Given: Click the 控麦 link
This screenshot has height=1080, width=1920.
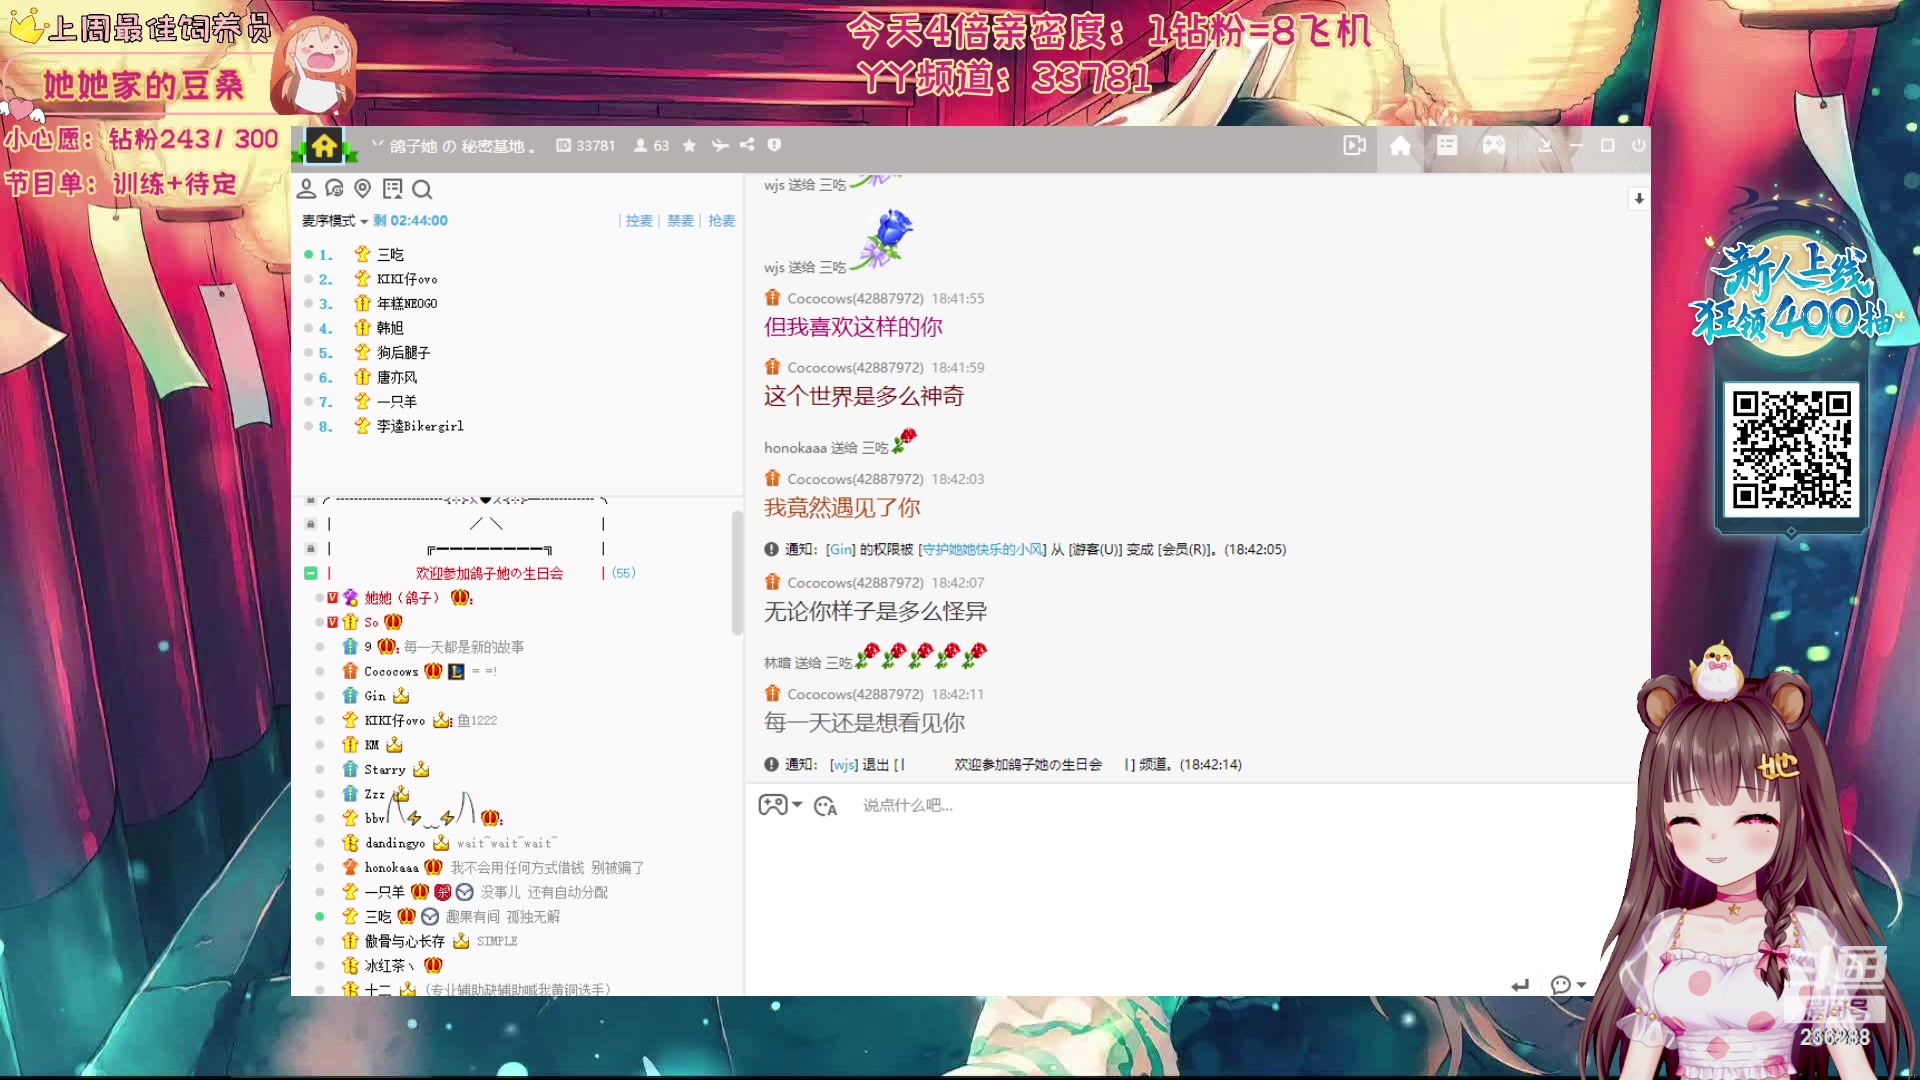Looking at the screenshot, I should tap(639, 221).
